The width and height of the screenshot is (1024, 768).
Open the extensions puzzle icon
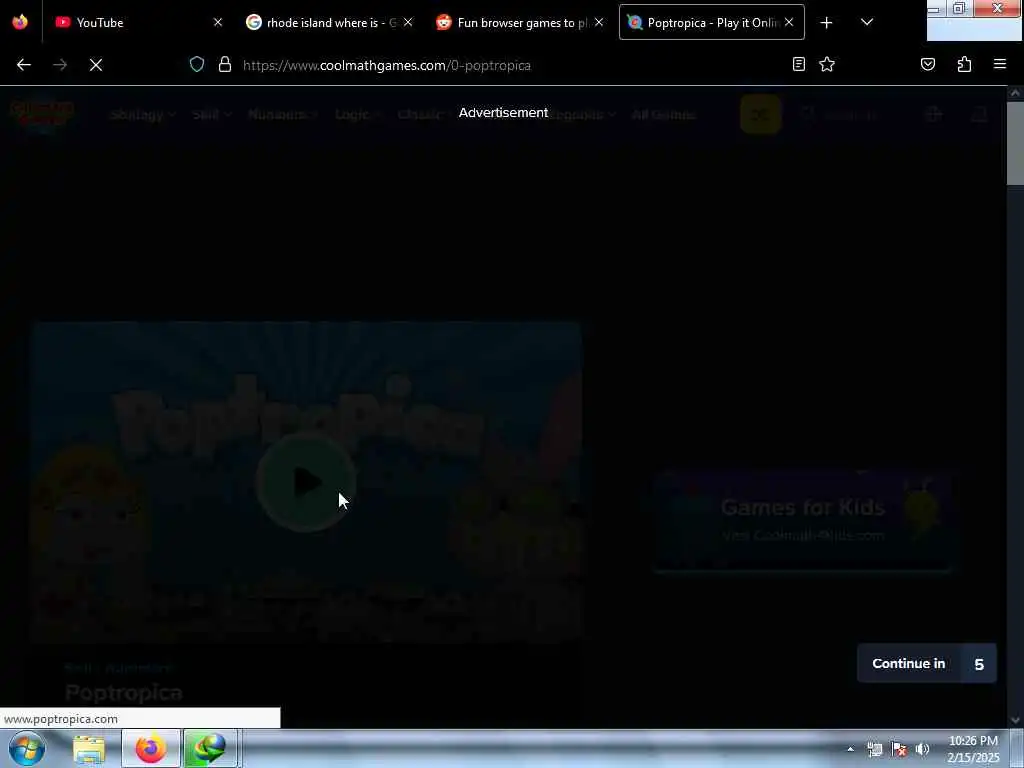pyautogui.click(x=964, y=64)
